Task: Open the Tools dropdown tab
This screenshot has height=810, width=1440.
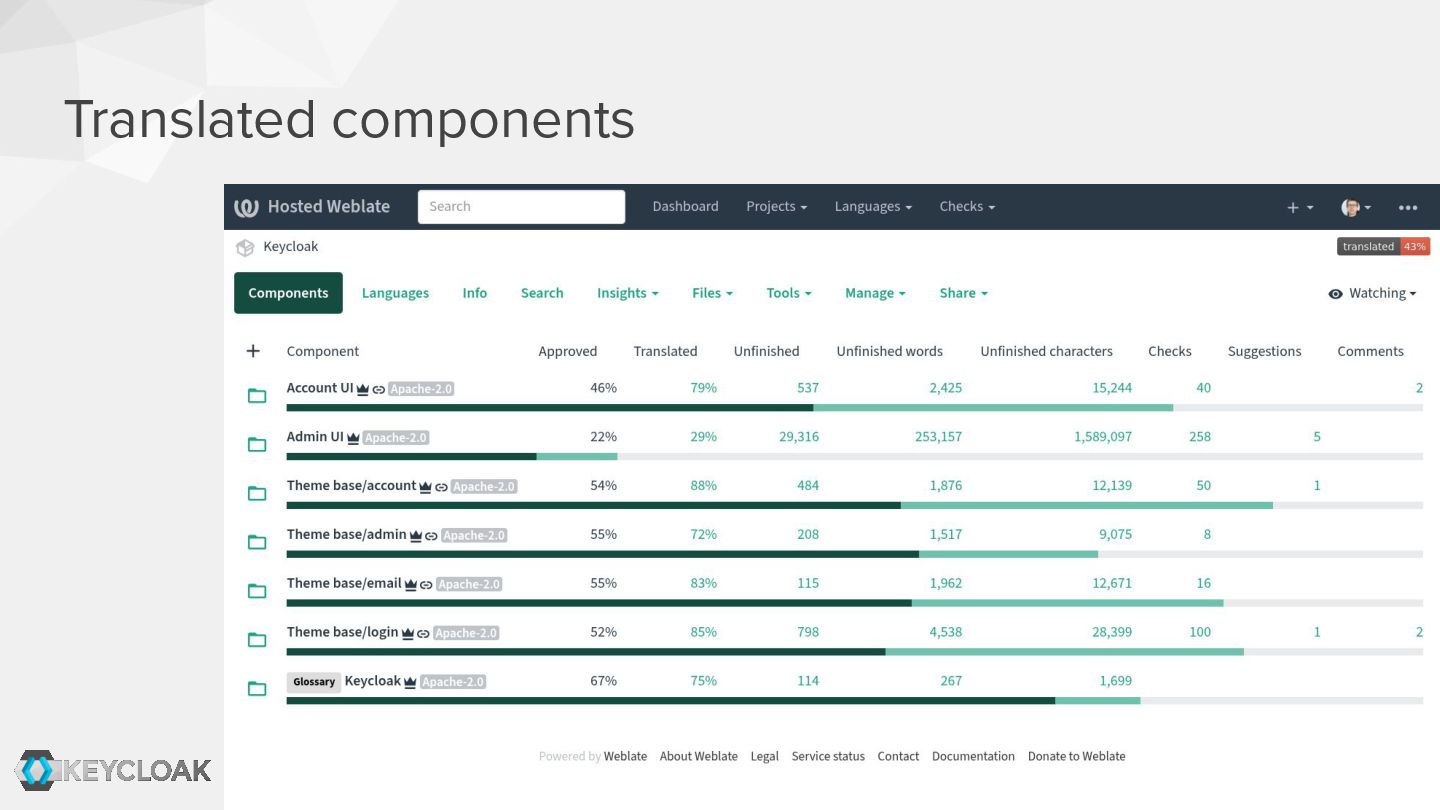Action: pyautogui.click(x=789, y=293)
